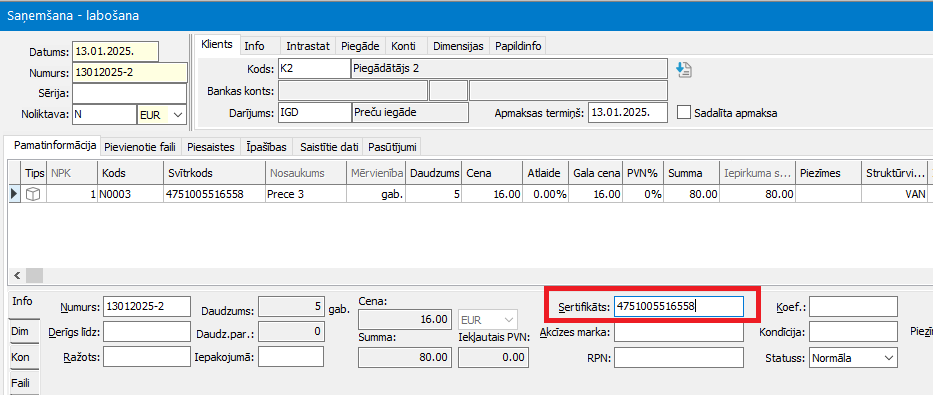Click the Akcīzes marka field
This screenshot has width=933, height=395.
[678, 332]
